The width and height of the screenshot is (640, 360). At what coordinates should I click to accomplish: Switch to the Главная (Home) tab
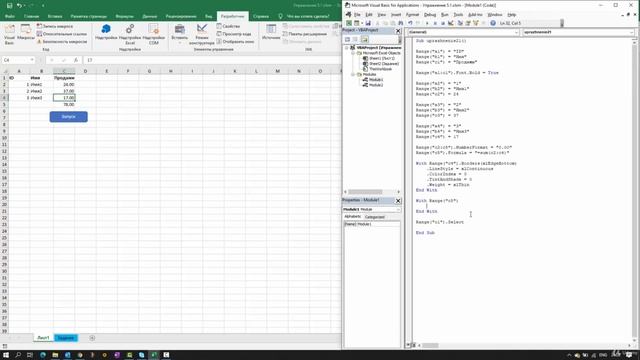(x=31, y=16)
